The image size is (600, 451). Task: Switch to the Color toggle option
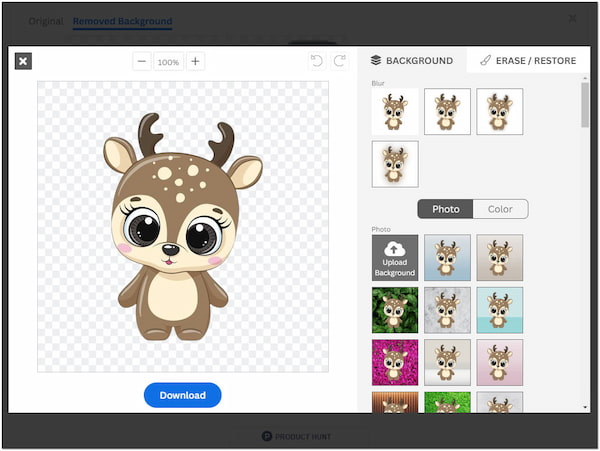(x=500, y=209)
